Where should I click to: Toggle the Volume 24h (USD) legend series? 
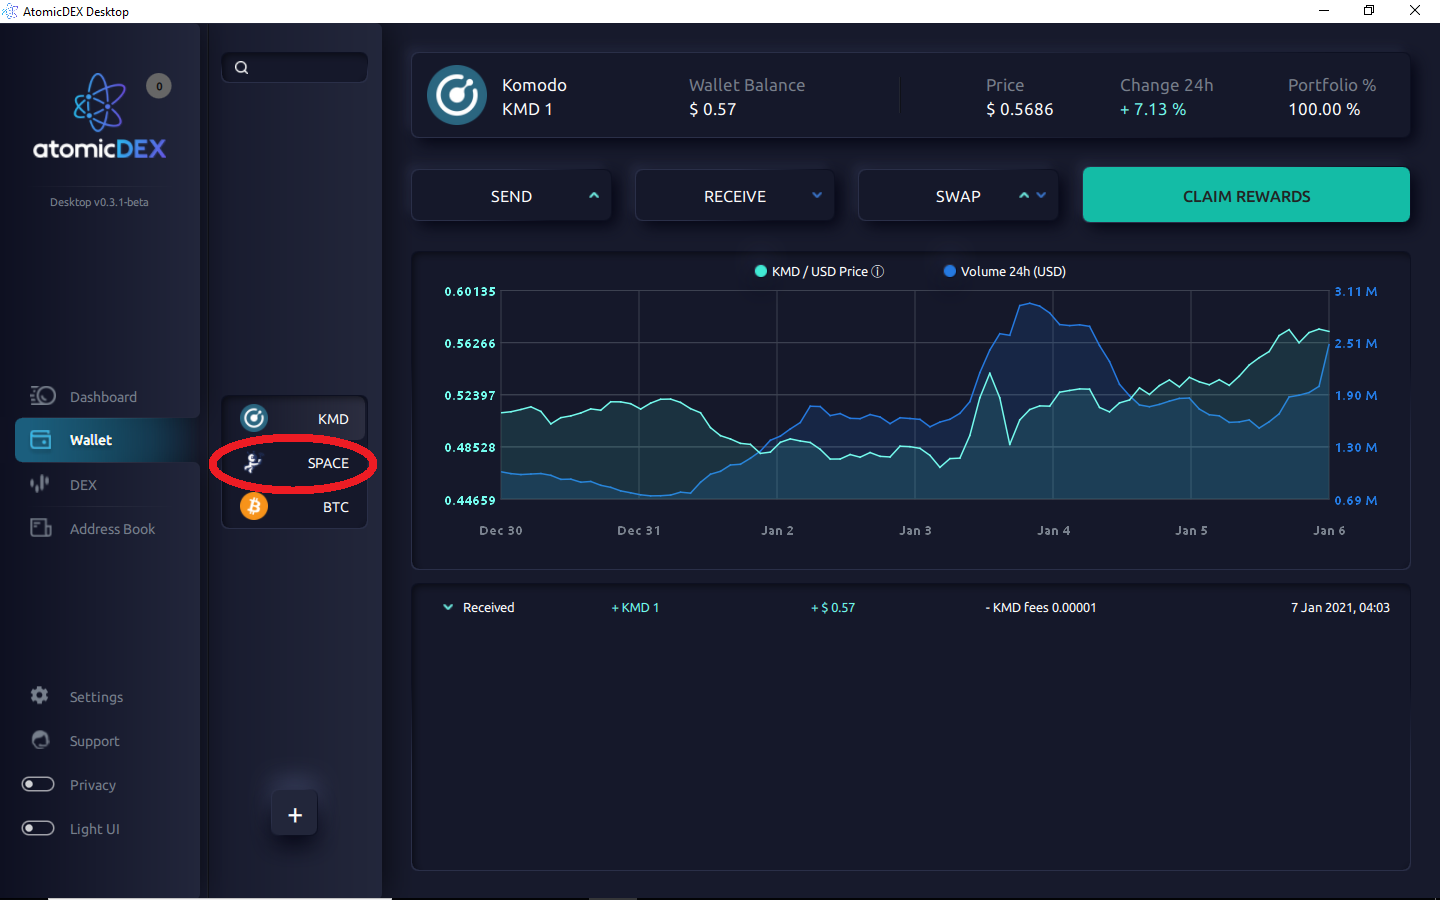click(1005, 271)
